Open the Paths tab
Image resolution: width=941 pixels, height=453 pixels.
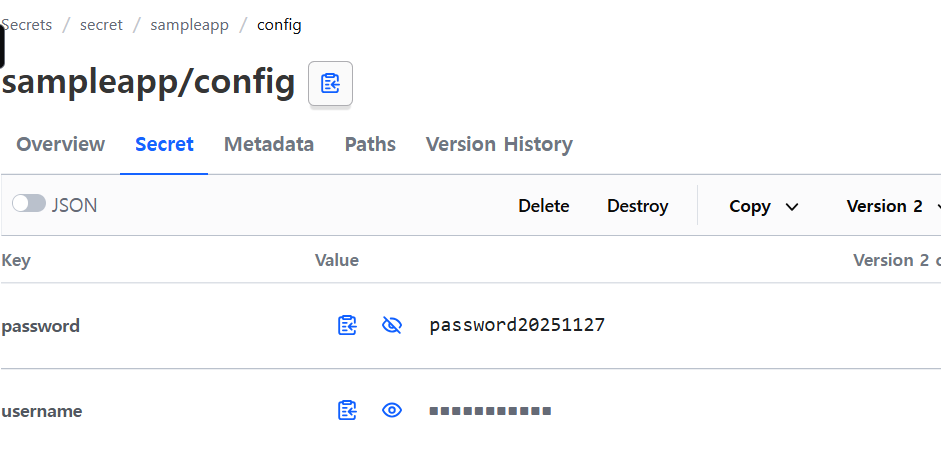point(370,145)
